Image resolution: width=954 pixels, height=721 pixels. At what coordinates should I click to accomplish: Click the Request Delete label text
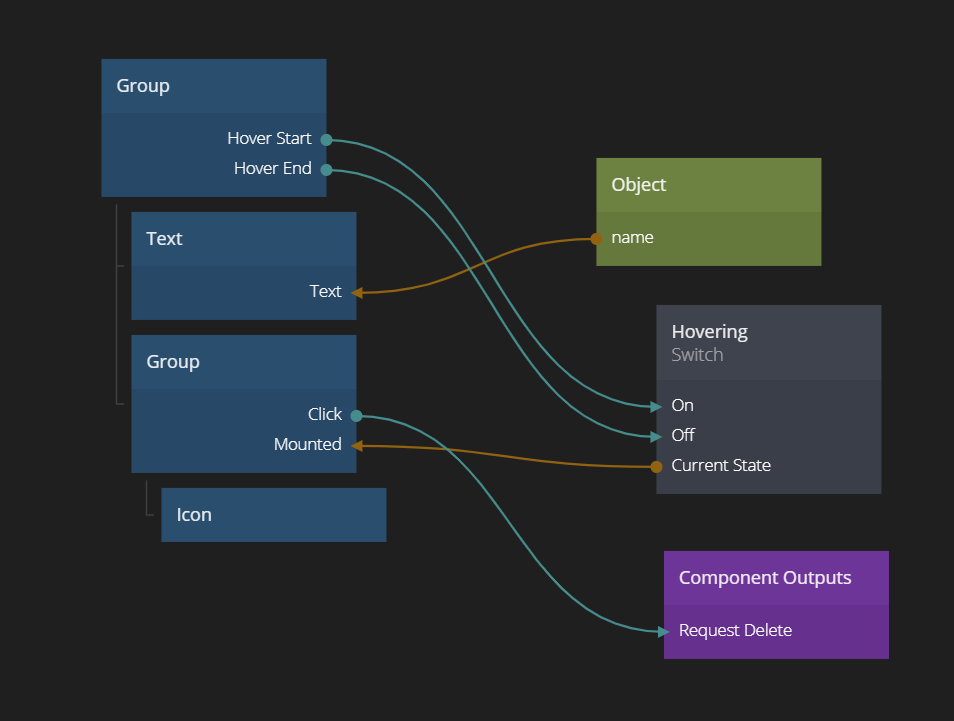point(735,631)
